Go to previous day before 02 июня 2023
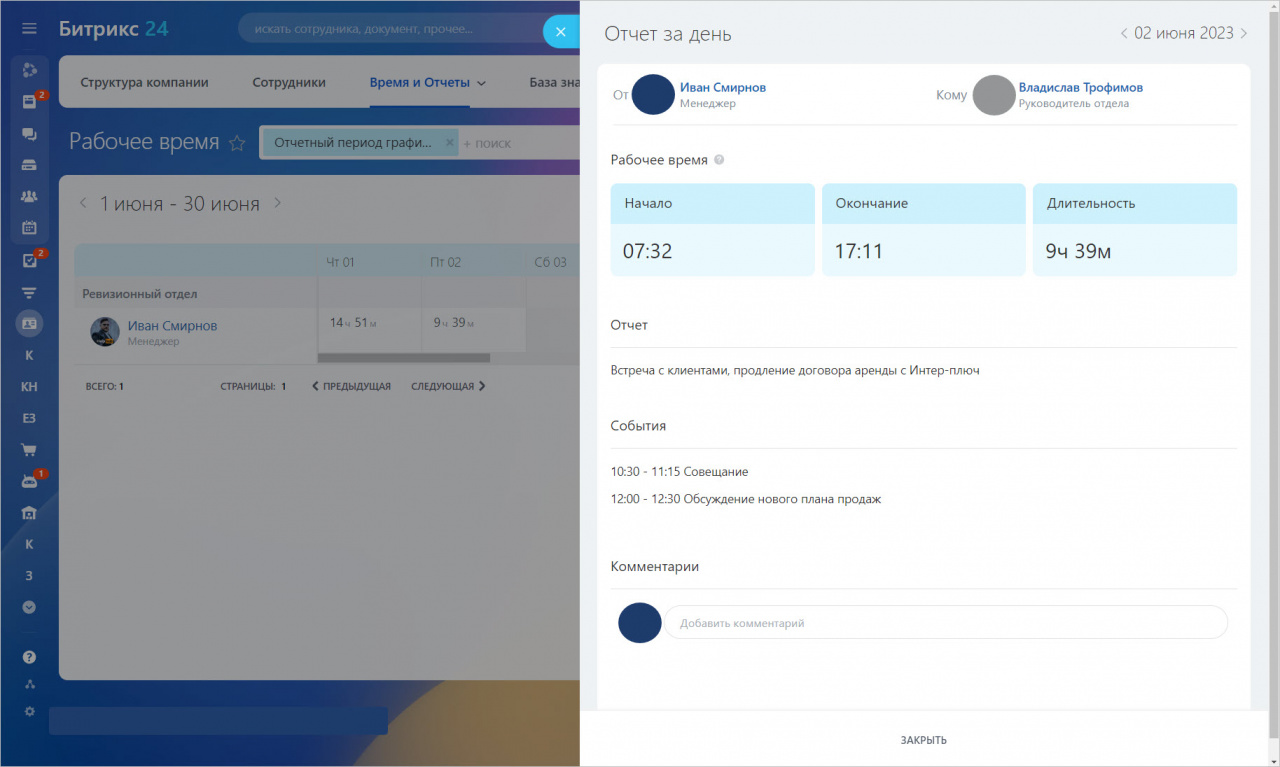Screen dimensions: 1280x767 point(1124,34)
